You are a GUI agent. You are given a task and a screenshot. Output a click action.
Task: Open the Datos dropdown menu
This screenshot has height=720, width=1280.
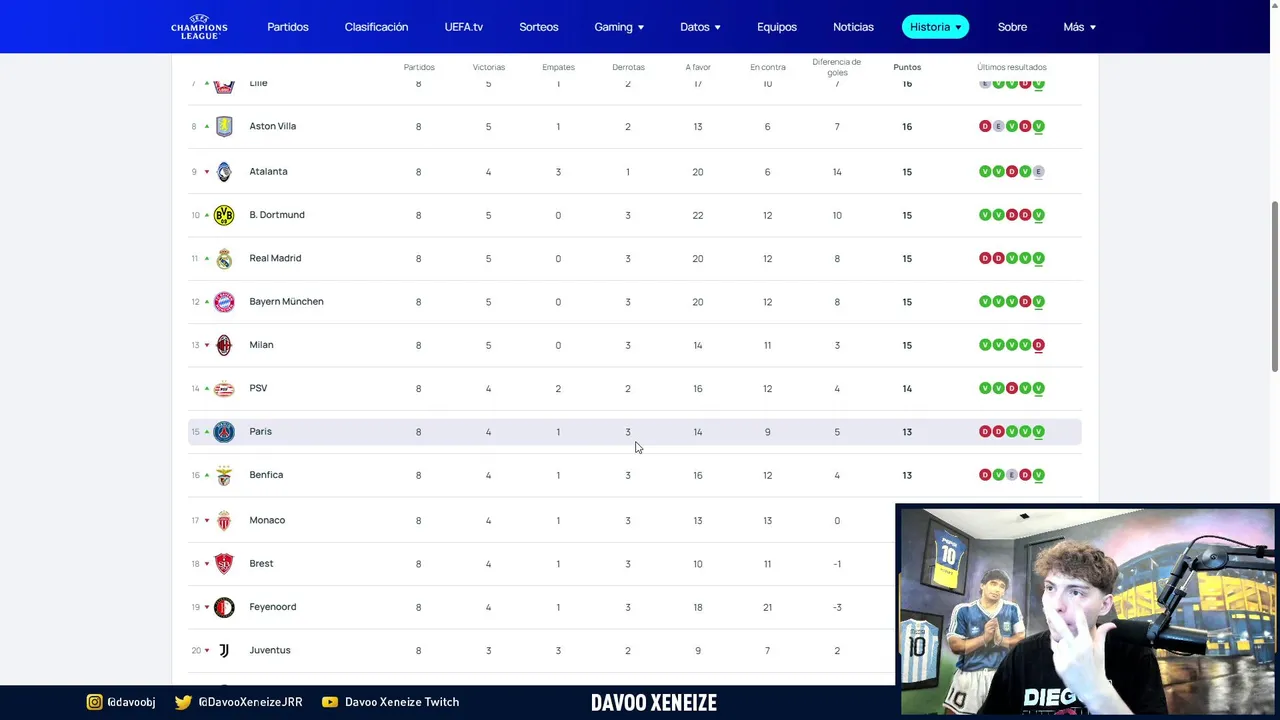coord(700,27)
